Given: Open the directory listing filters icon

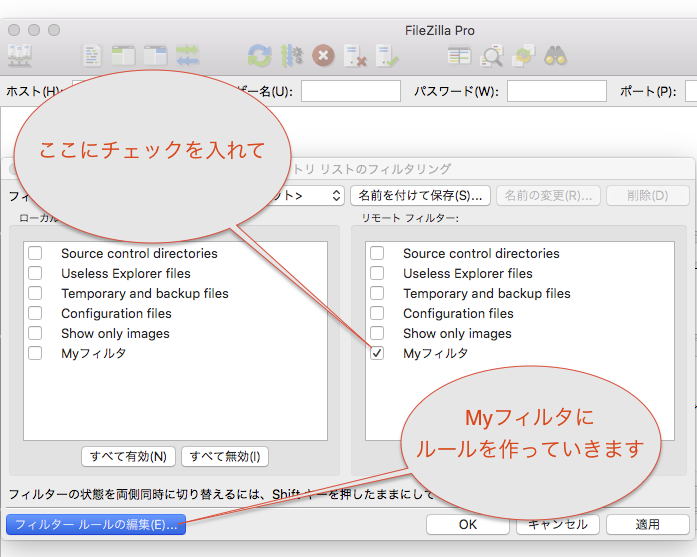Looking at the screenshot, I should (x=460, y=56).
